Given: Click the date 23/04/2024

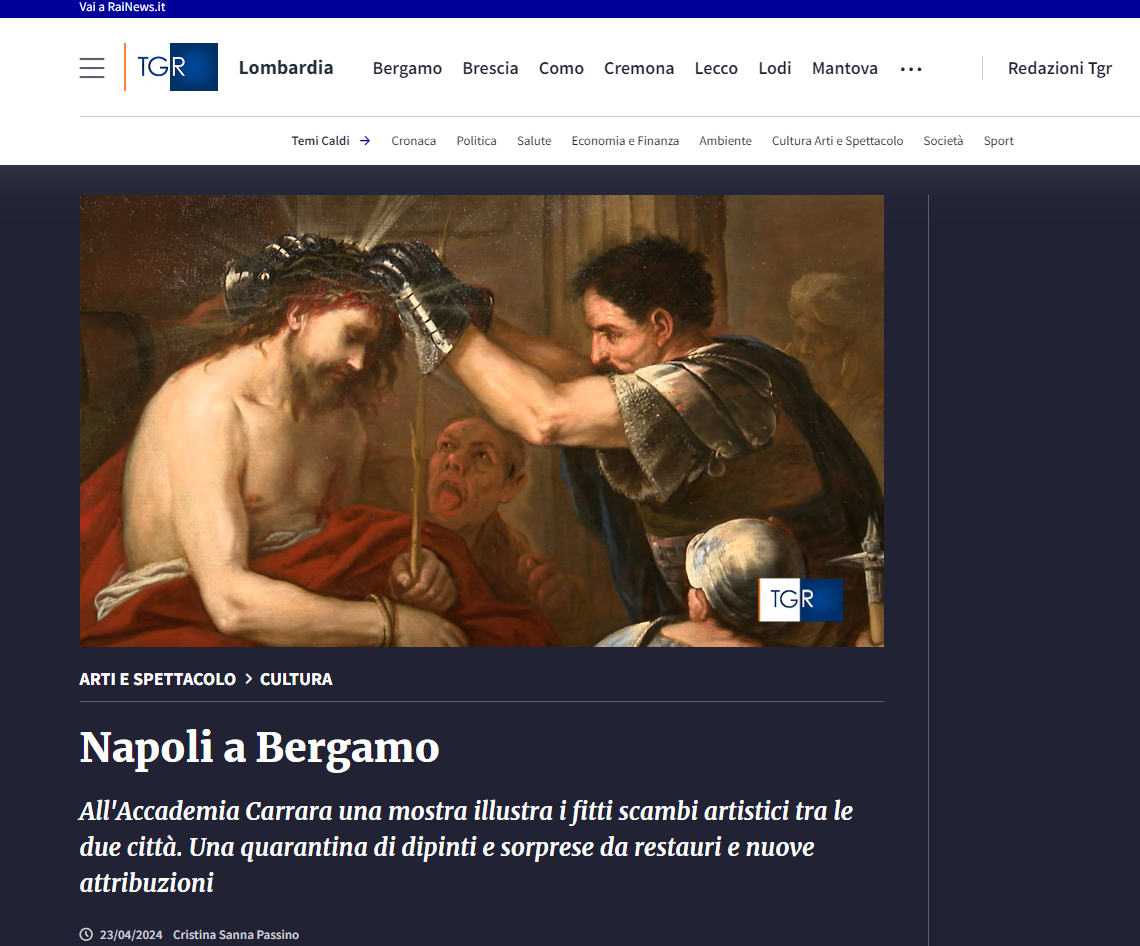Looking at the screenshot, I should pyautogui.click(x=131, y=934).
